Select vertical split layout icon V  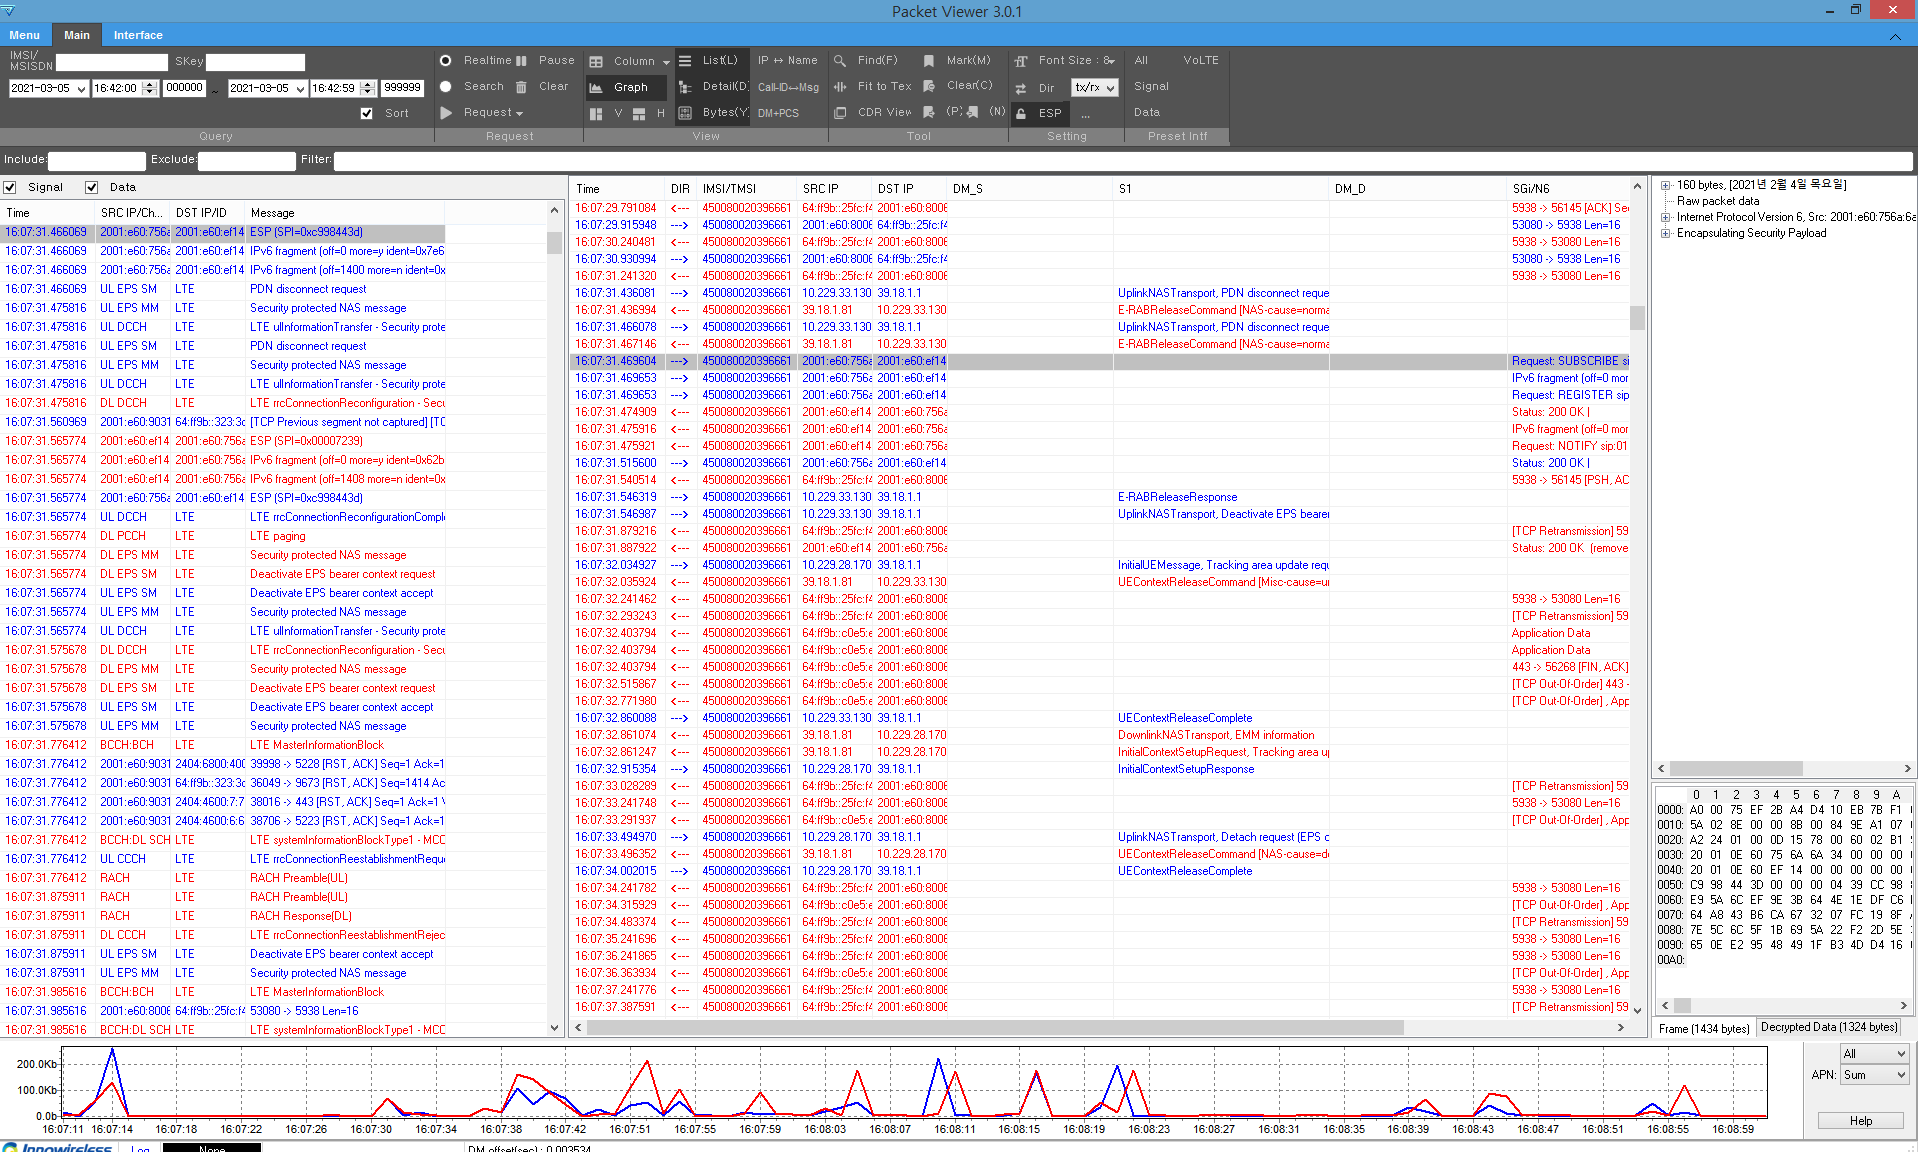[x=596, y=114]
